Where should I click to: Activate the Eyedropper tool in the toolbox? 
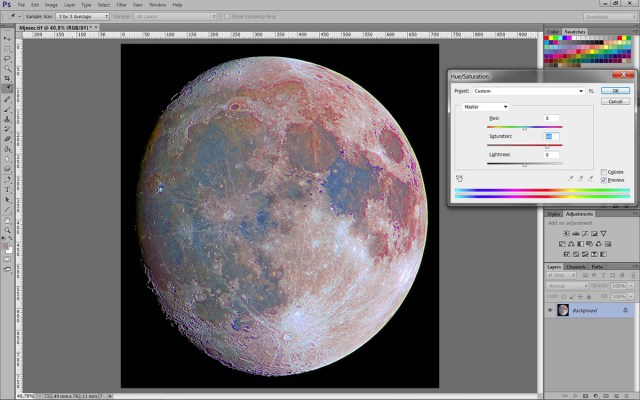[x=7, y=88]
